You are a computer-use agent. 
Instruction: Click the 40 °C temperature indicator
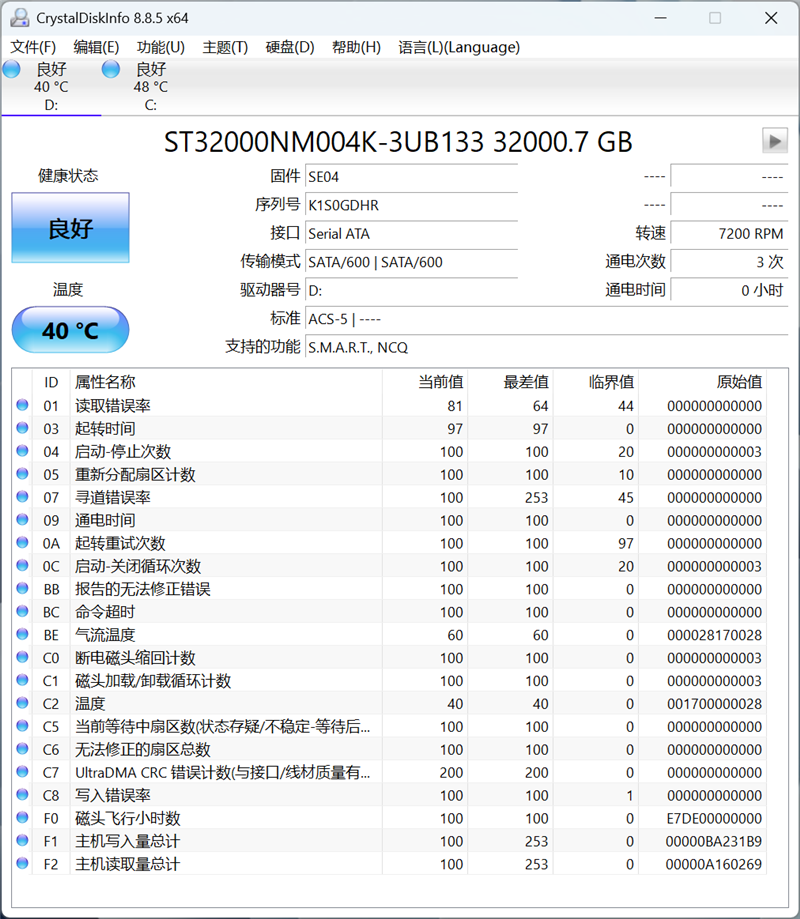coord(70,330)
